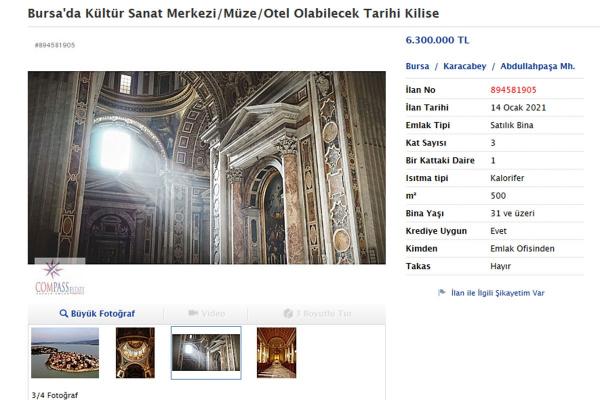Viewport: 600px width, 400px height.
Task: Click the magnifier icon beside Büyük Fotoğraf
Action: click(64, 314)
